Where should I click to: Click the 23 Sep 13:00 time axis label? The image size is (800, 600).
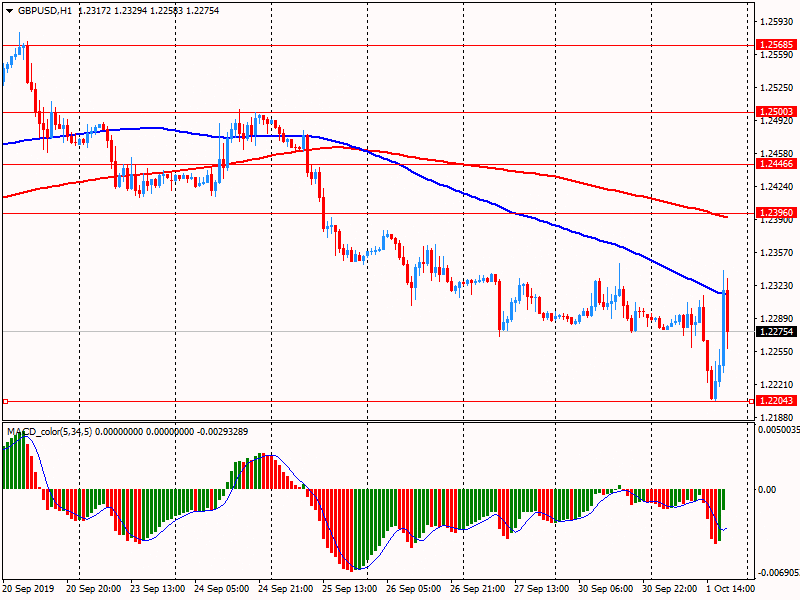click(x=158, y=589)
